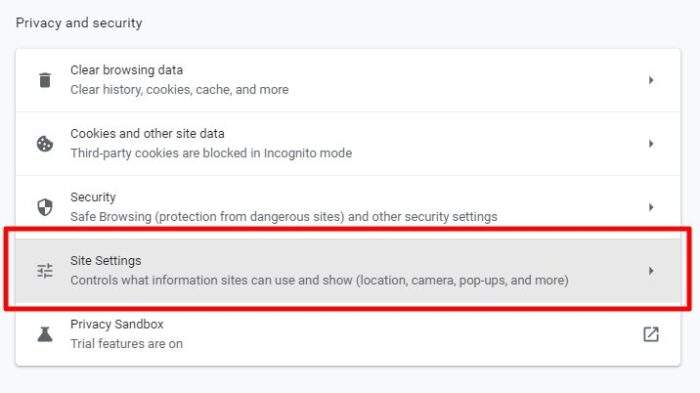Click the cookie icon
The height and width of the screenshot is (393, 700).
[45, 144]
